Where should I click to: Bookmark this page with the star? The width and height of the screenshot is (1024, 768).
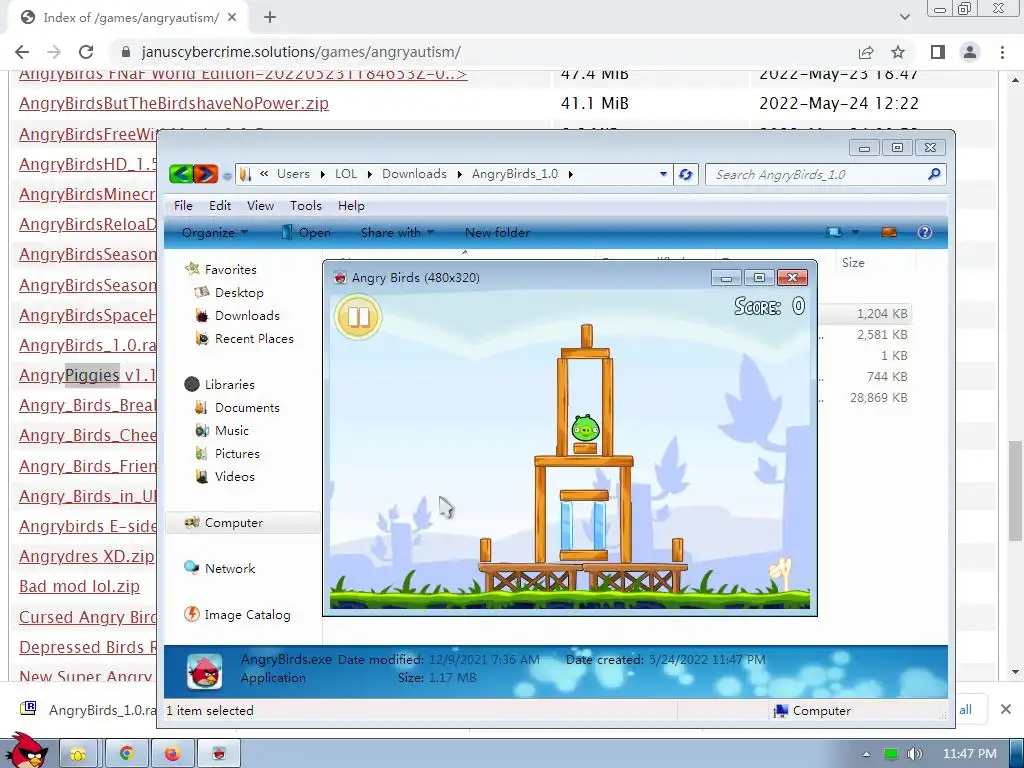point(898,52)
